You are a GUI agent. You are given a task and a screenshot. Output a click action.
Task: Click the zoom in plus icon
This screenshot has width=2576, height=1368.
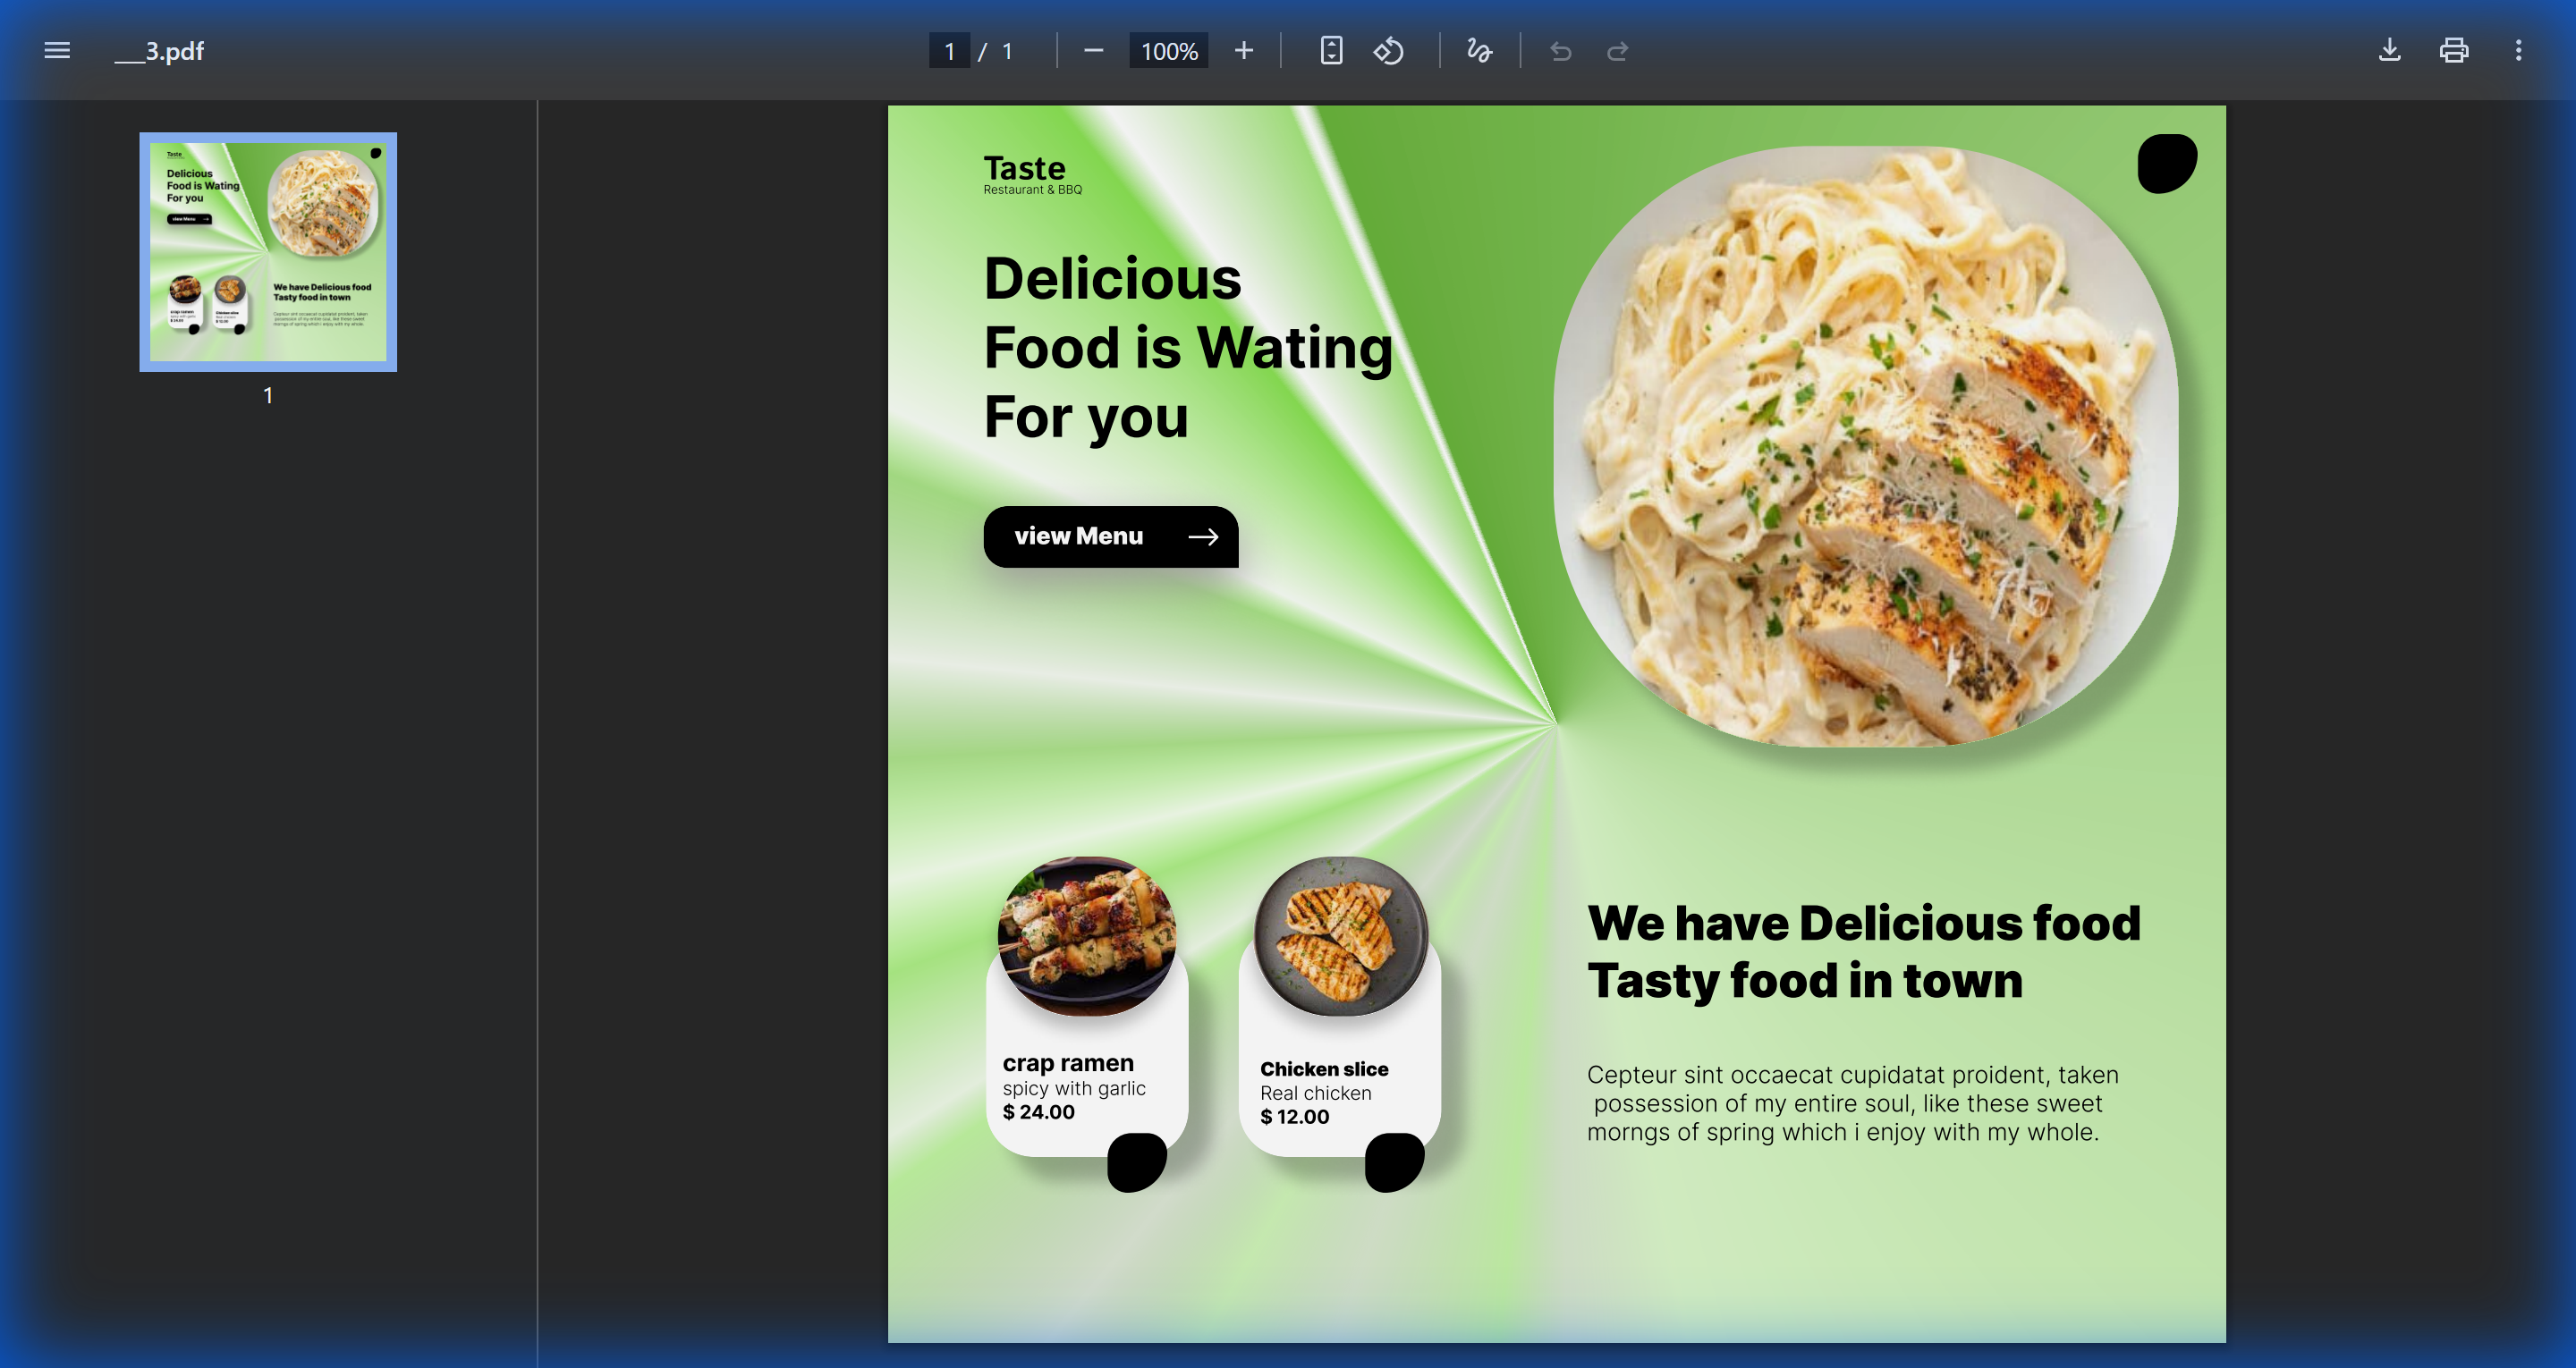point(1243,50)
